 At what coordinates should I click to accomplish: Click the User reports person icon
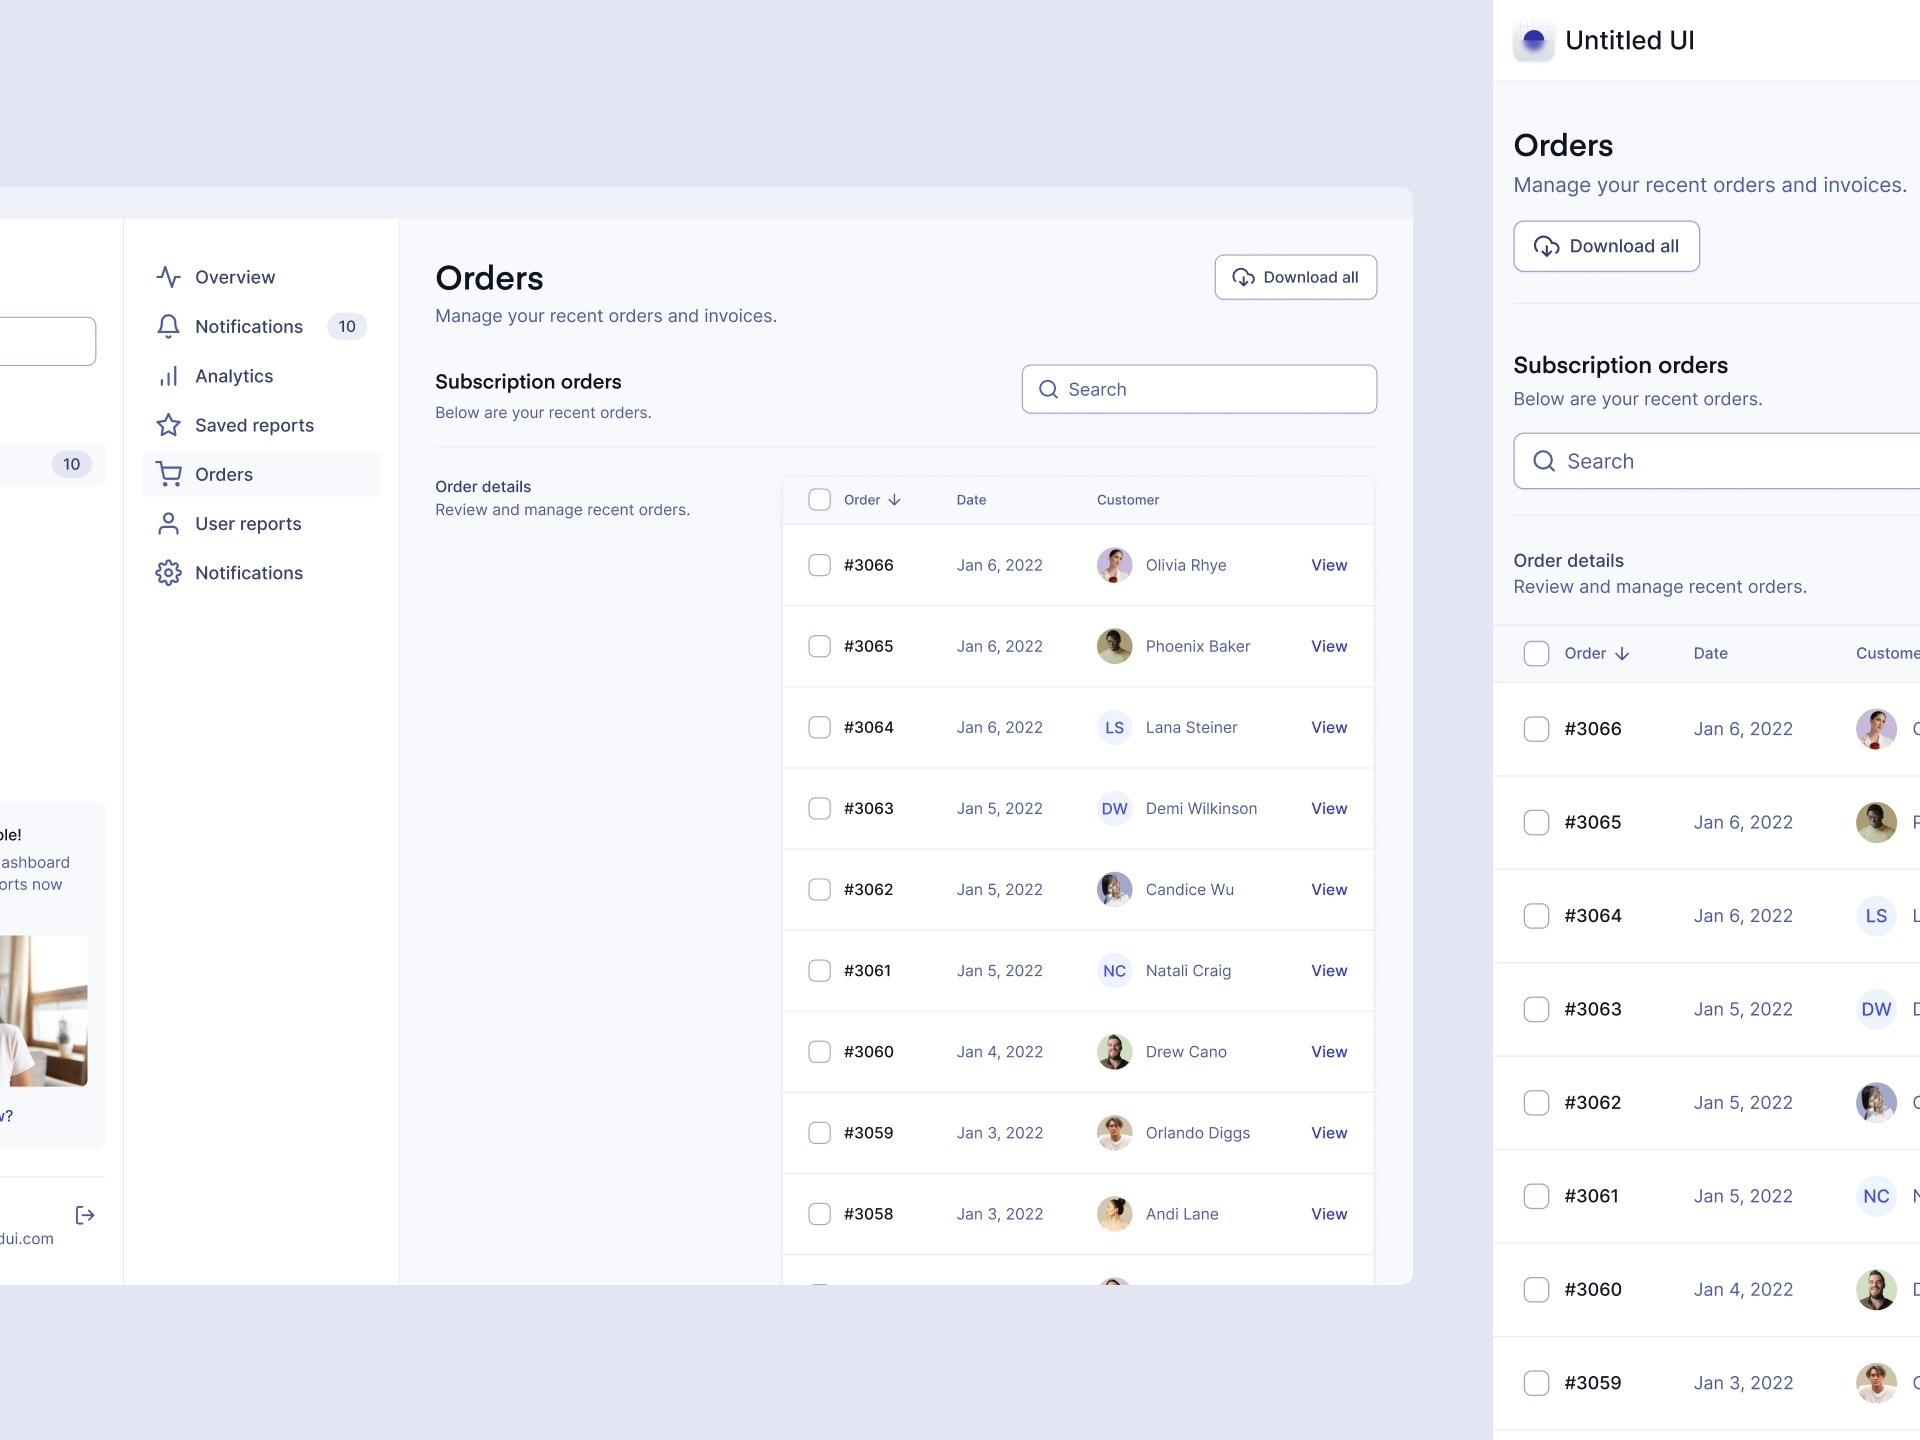(x=168, y=523)
